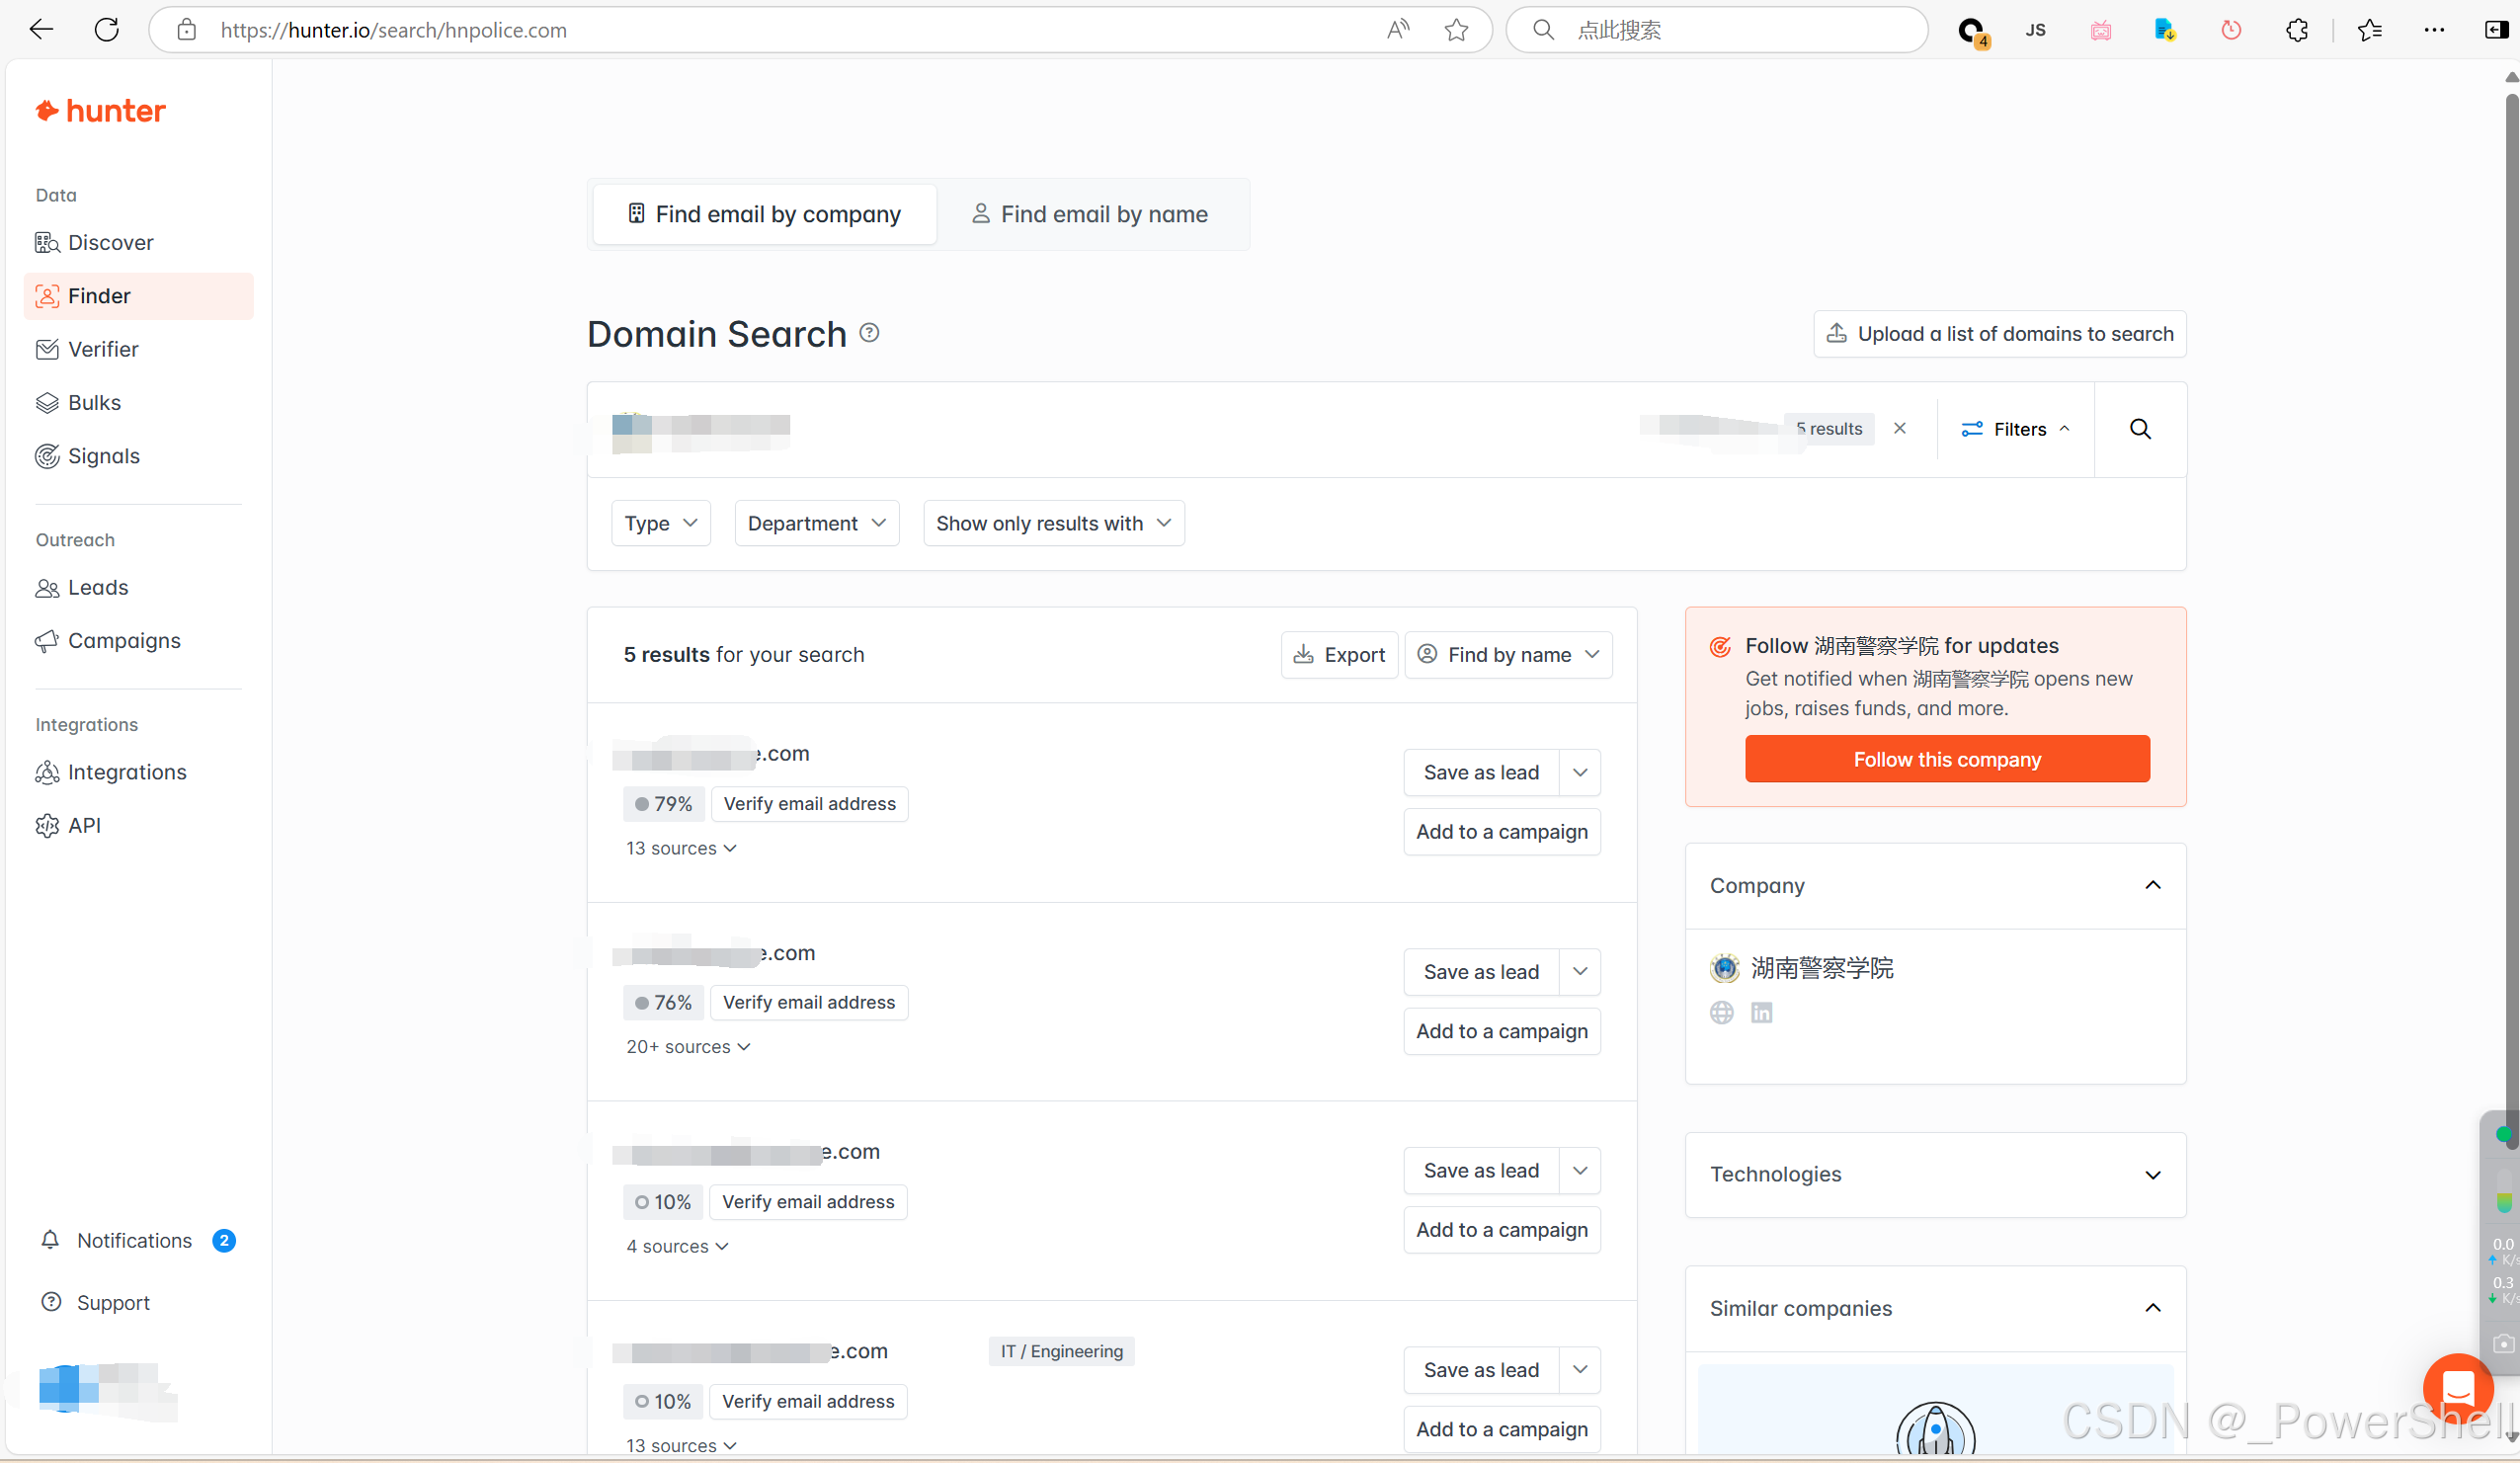Toggle the Filters panel
The width and height of the screenshot is (2520, 1463).
coord(2015,429)
